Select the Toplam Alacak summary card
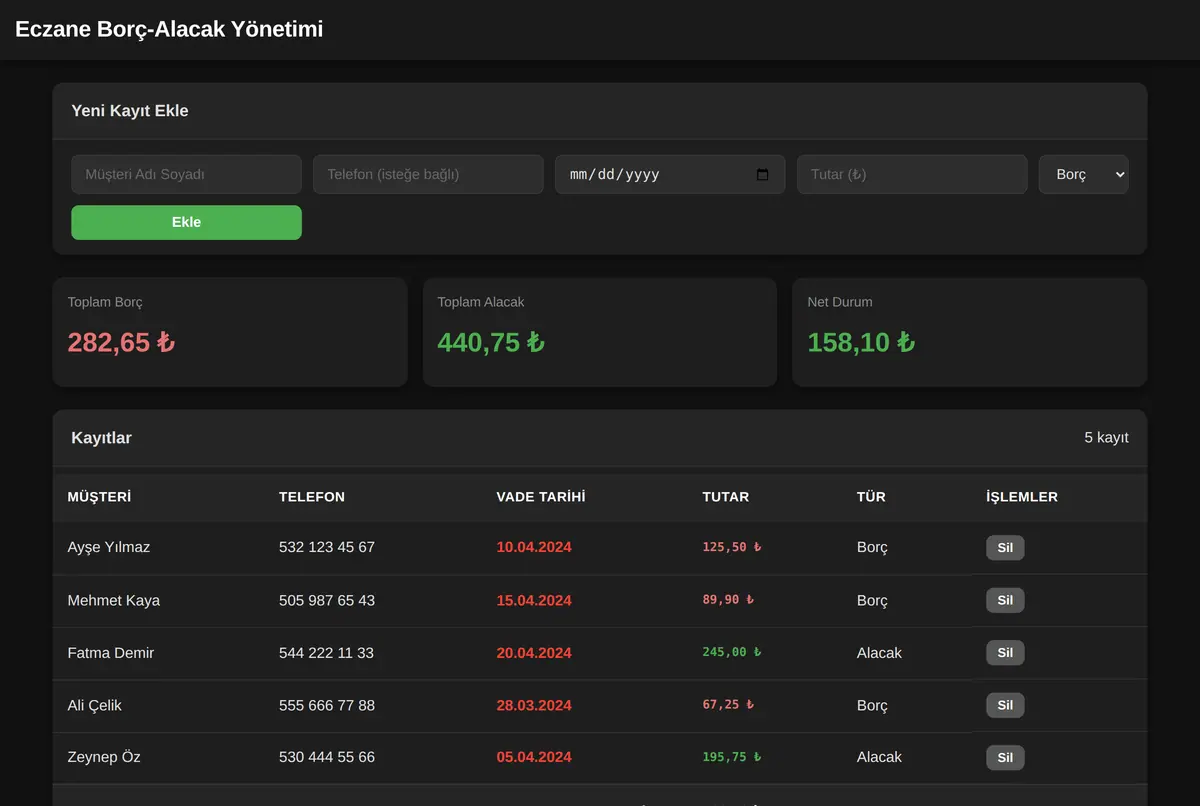This screenshot has width=1200, height=806. point(600,332)
